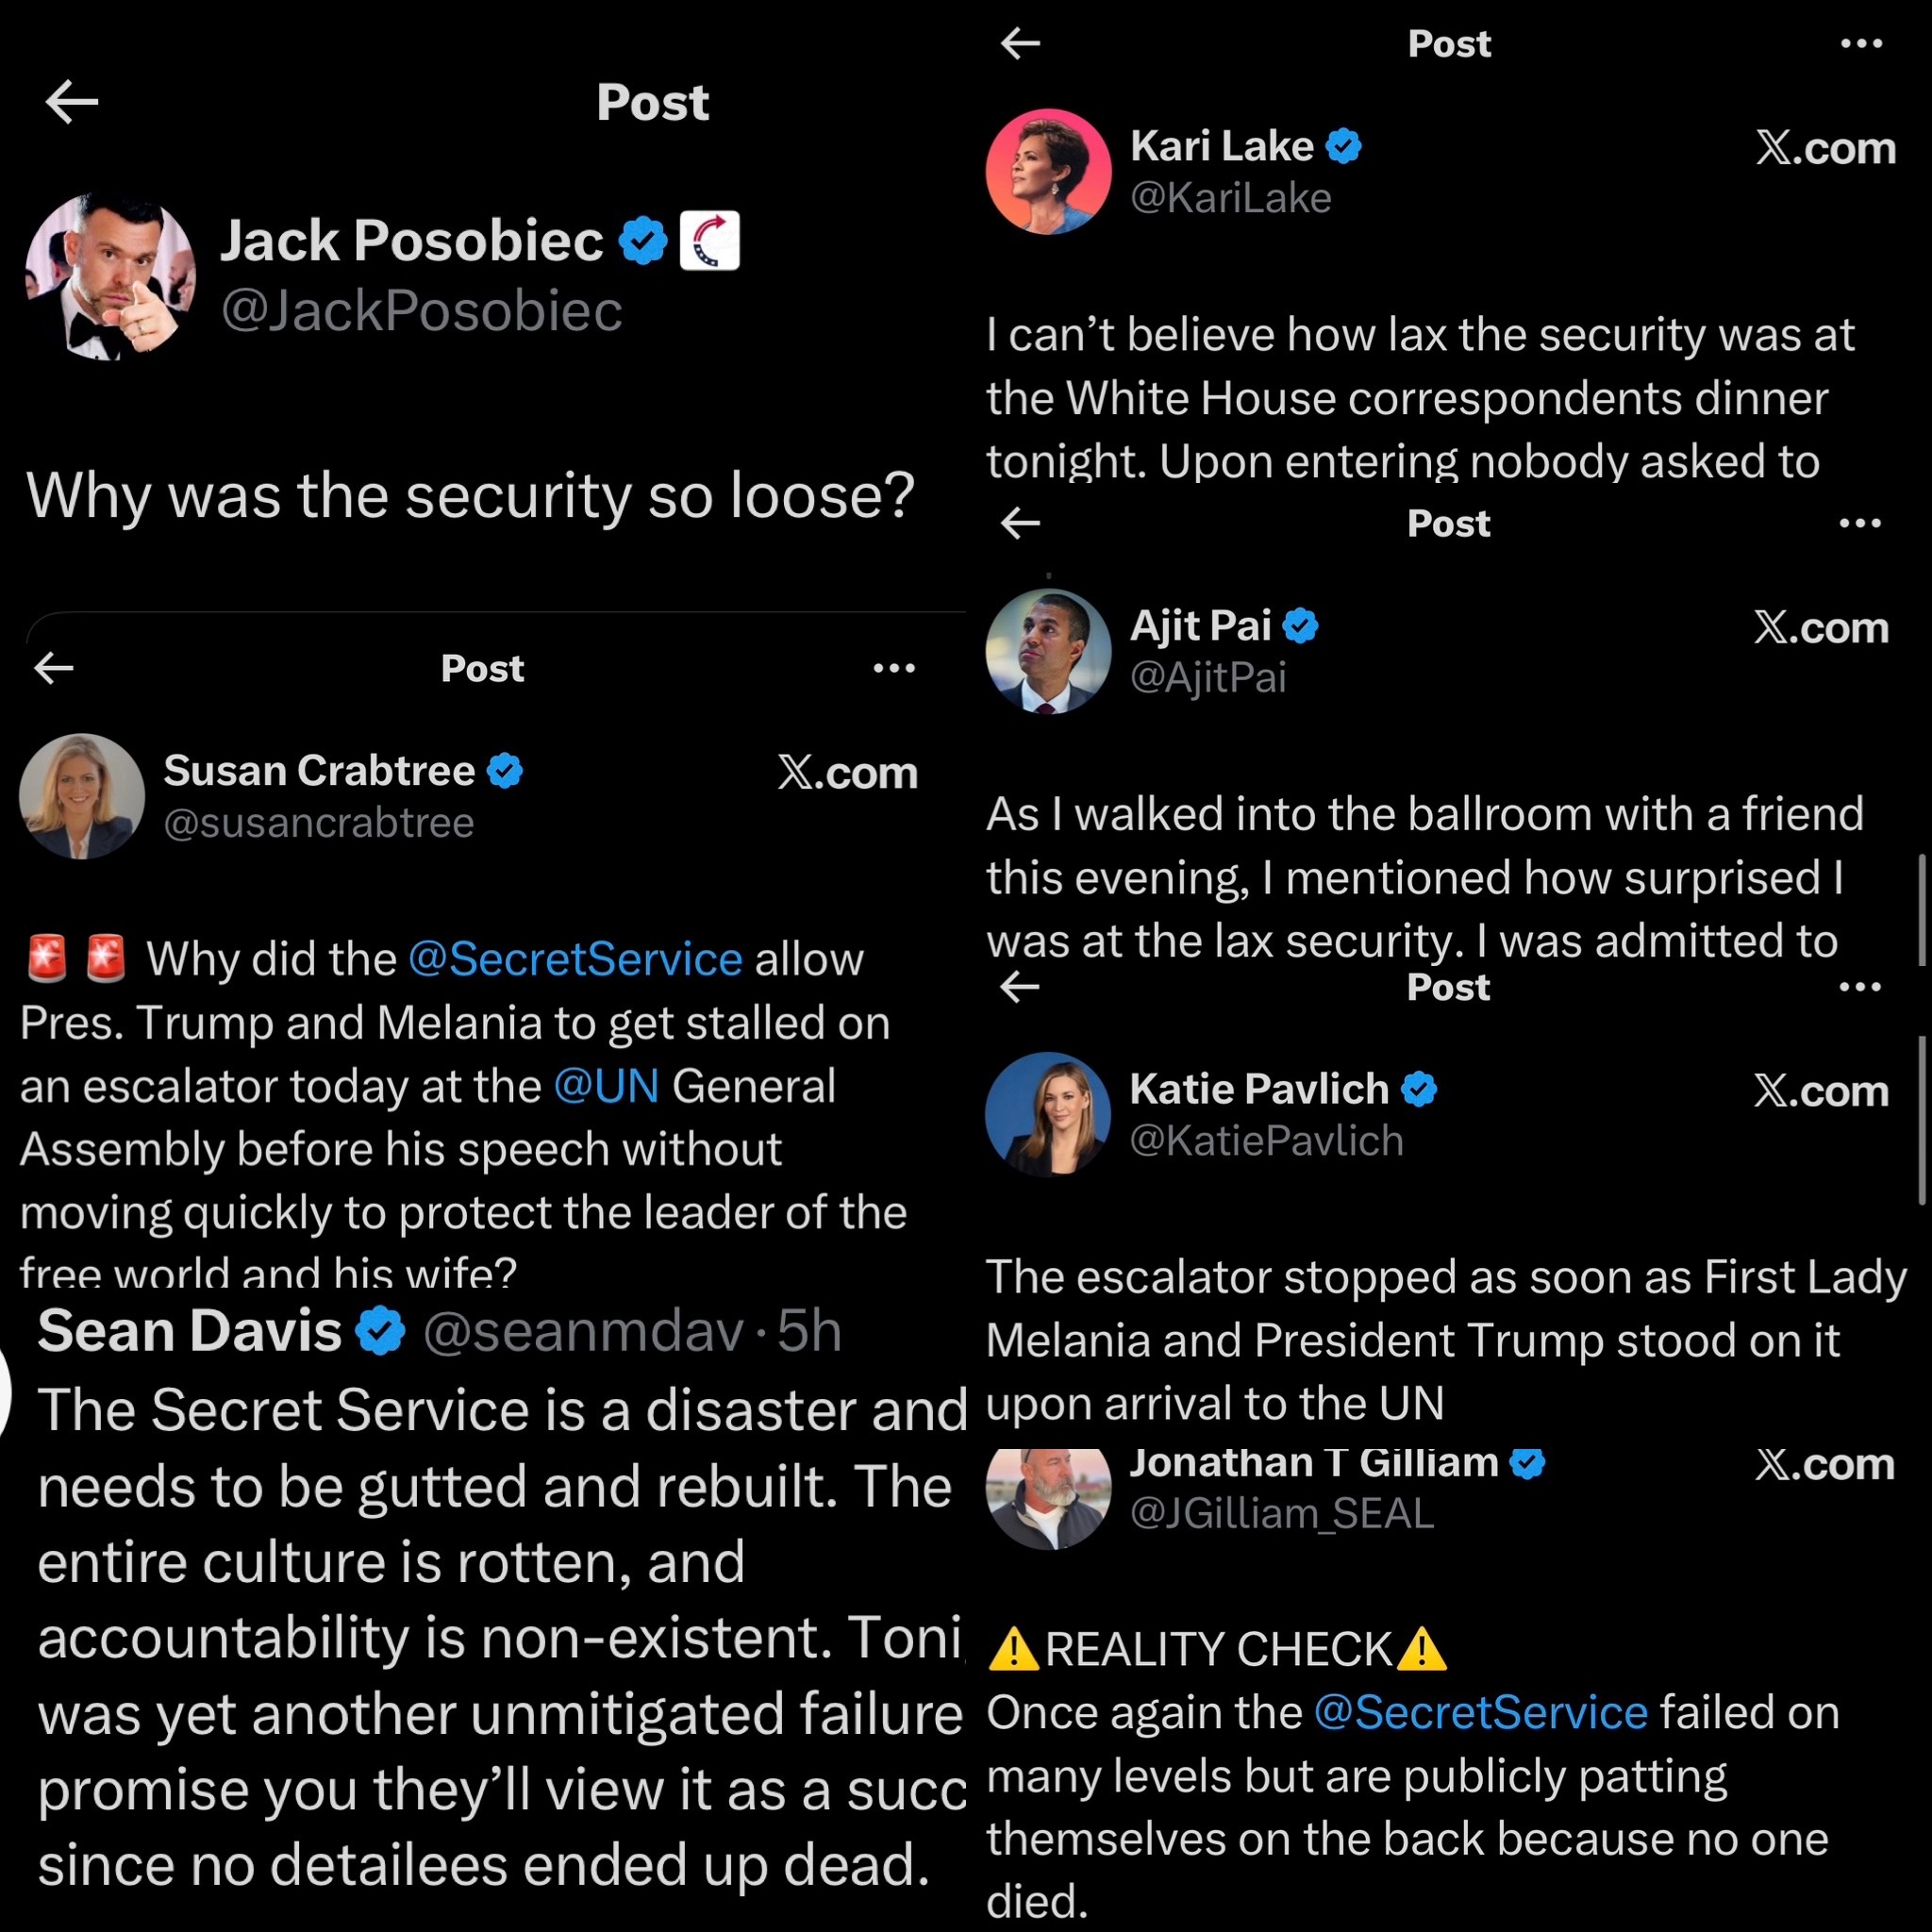Viewport: 1932px width, 1932px height.
Task: Open Katie Pavlich's profile photo
Action: [x=1048, y=1114]
